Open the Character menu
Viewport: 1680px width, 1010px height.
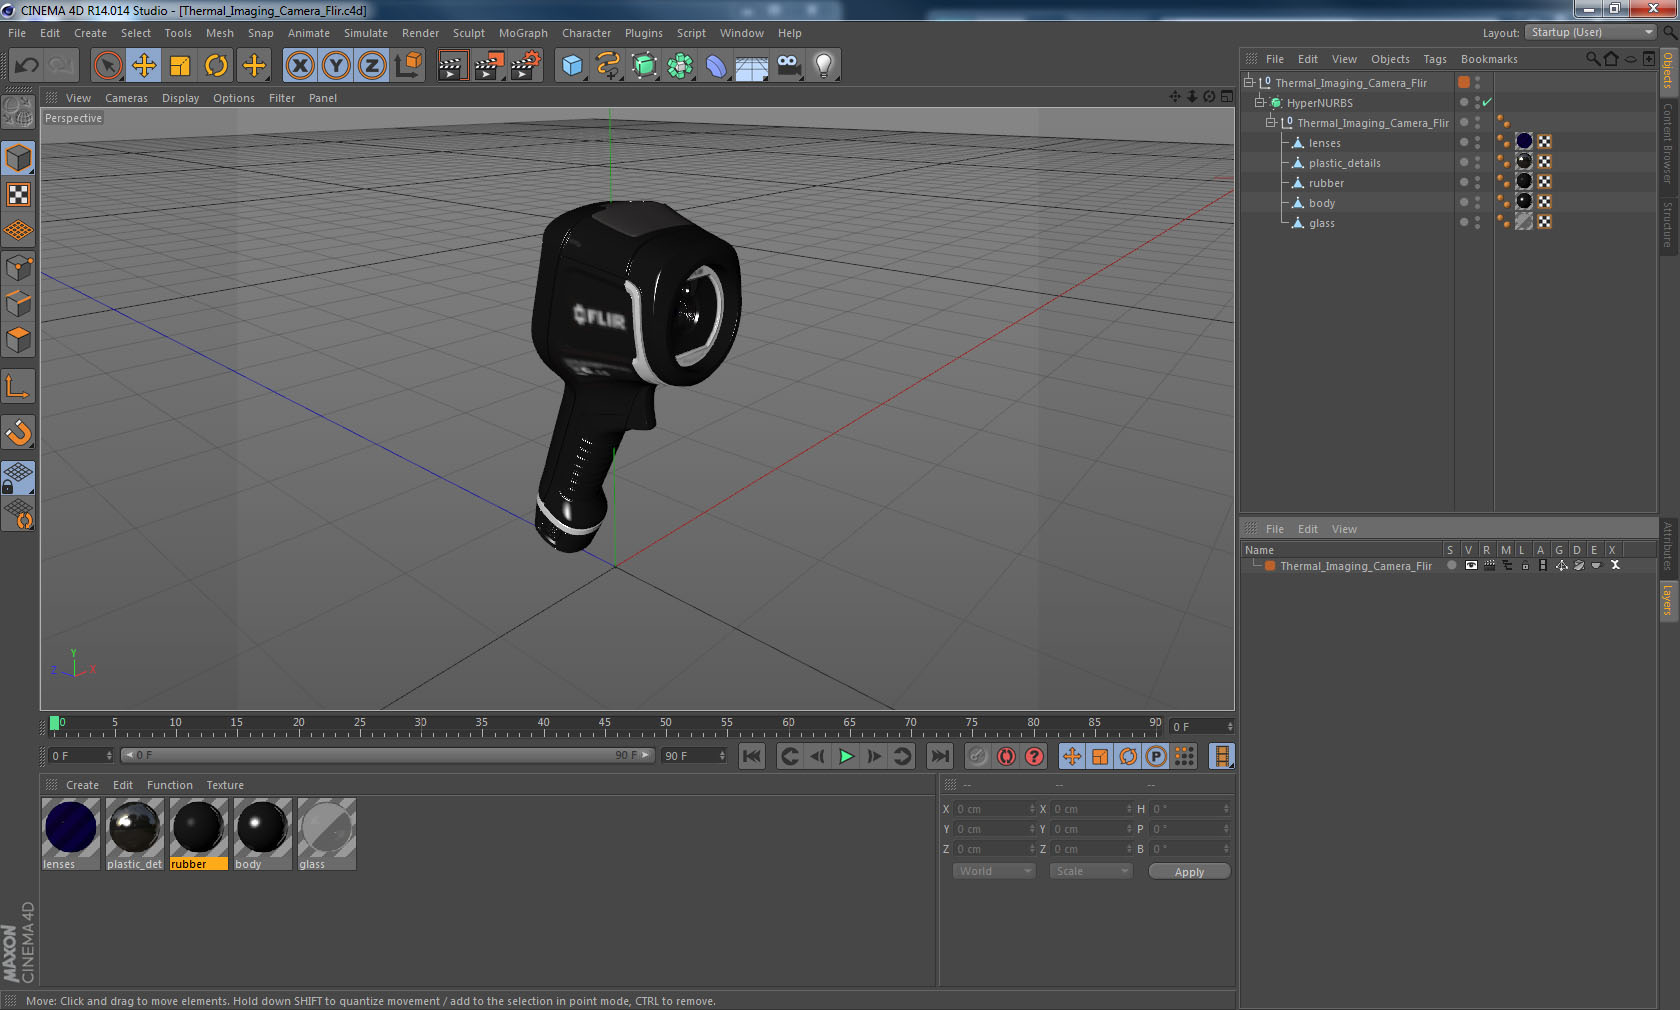[x=586, y=33]
